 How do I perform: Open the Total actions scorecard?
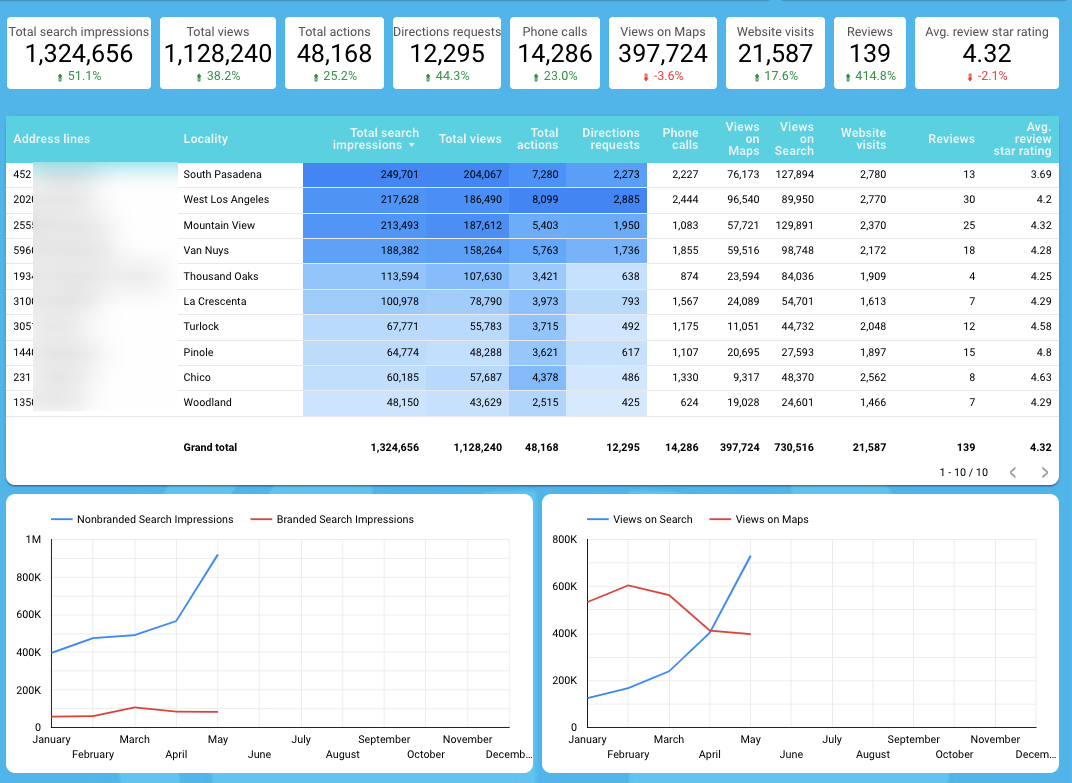334,53
